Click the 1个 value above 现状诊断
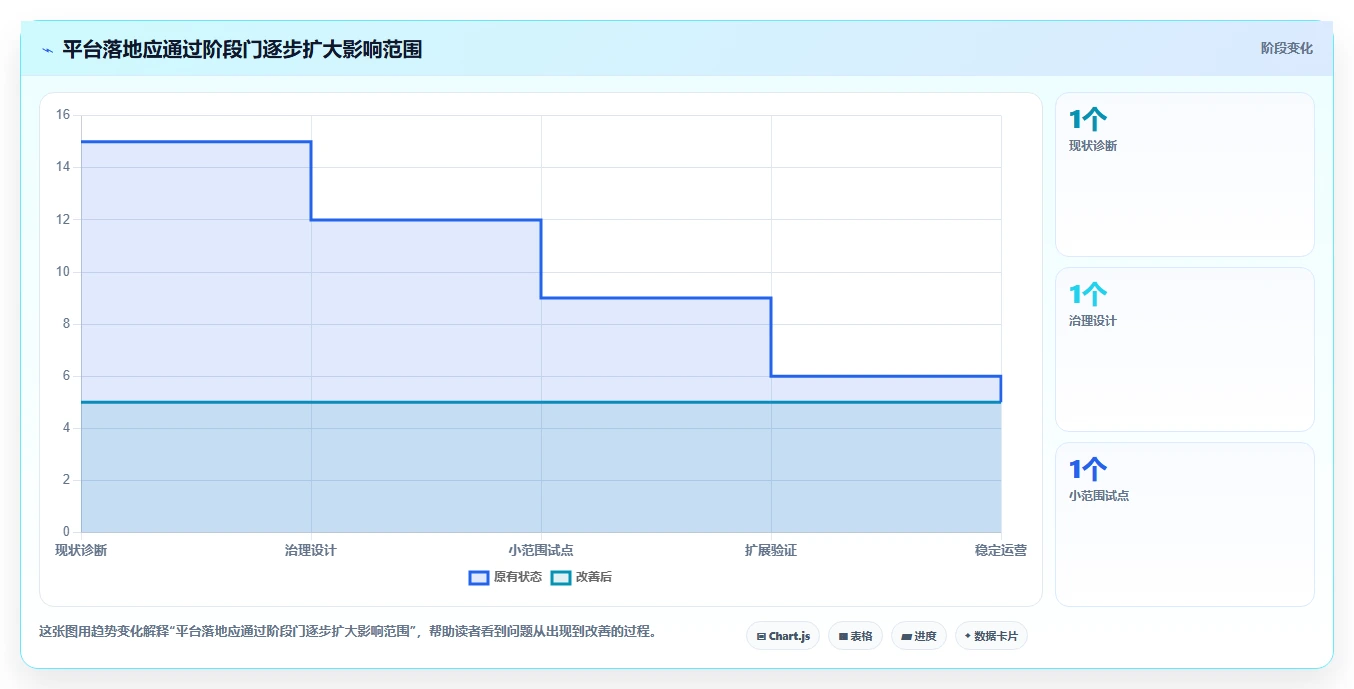1354x689 pixels. click(1088, 120)
